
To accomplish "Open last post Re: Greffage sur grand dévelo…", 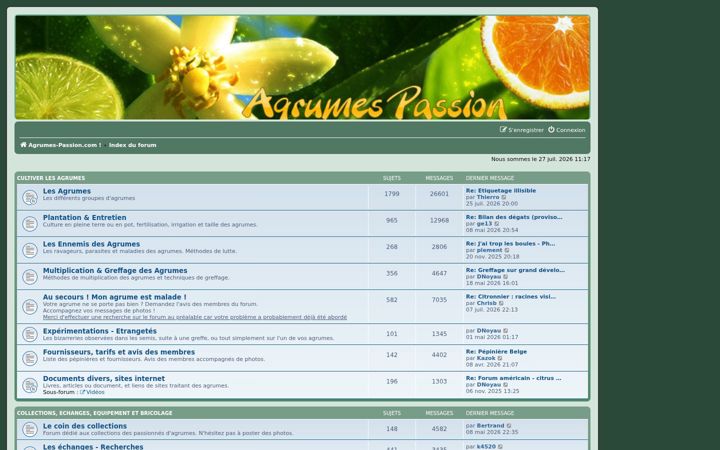I will [515, 270].
